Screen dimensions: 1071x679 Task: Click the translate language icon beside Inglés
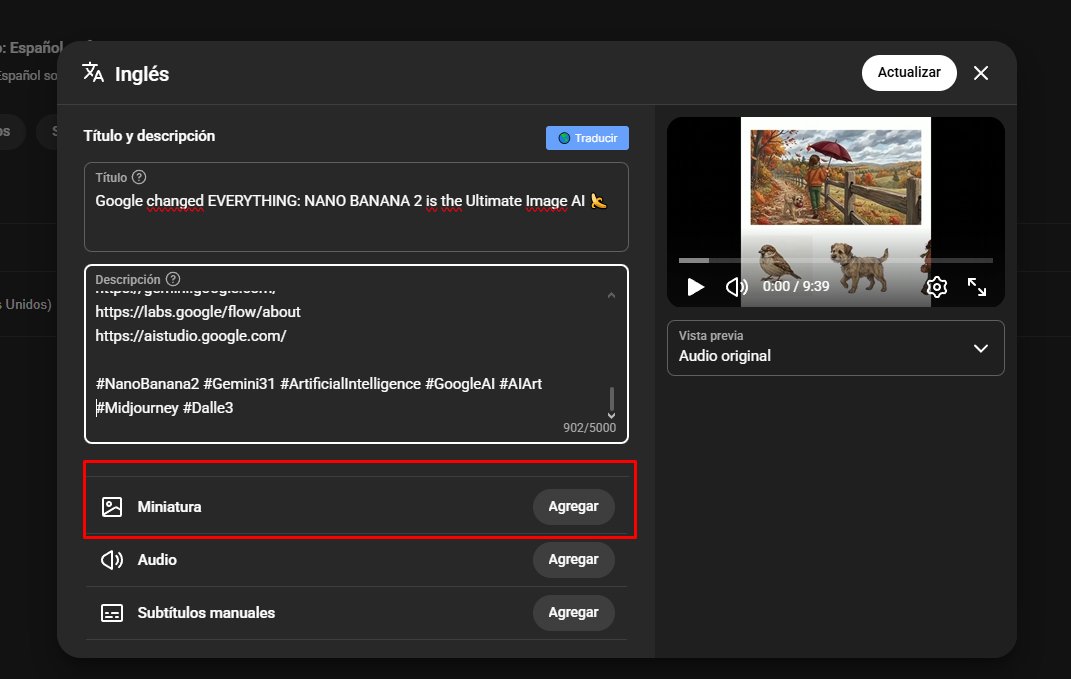tap(93, 72)
